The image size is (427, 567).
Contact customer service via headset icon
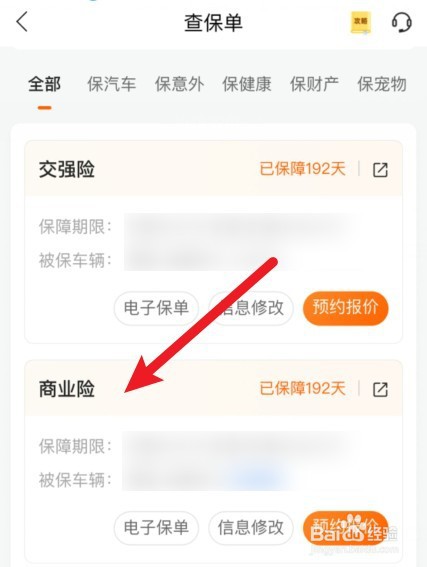coord(402,22)
